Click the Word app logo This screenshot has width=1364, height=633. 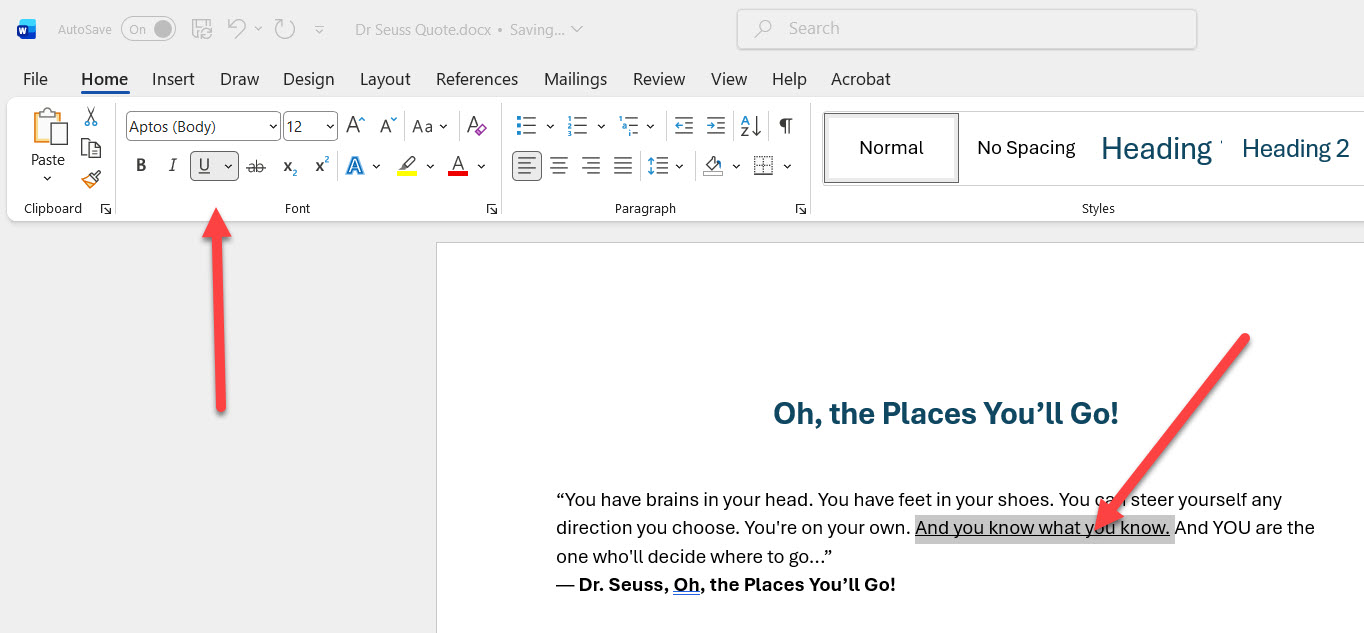[x=27, y=30]
